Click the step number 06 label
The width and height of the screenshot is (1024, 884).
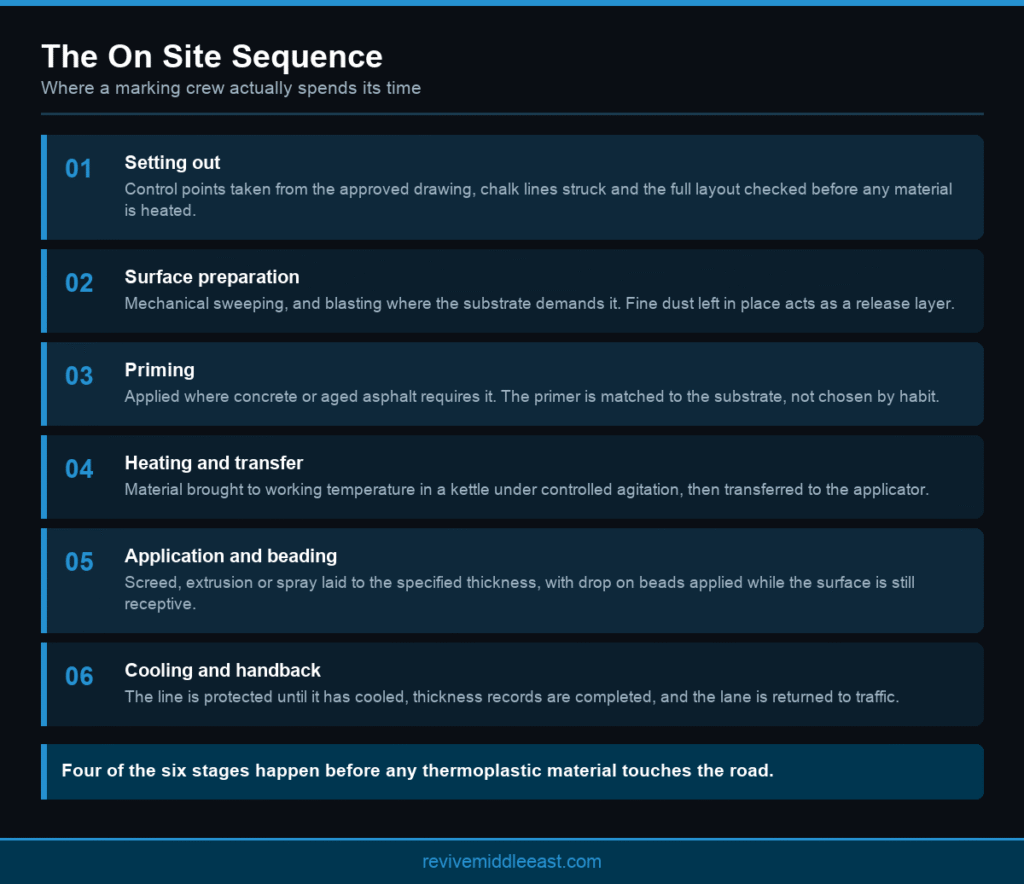[78, 676]
